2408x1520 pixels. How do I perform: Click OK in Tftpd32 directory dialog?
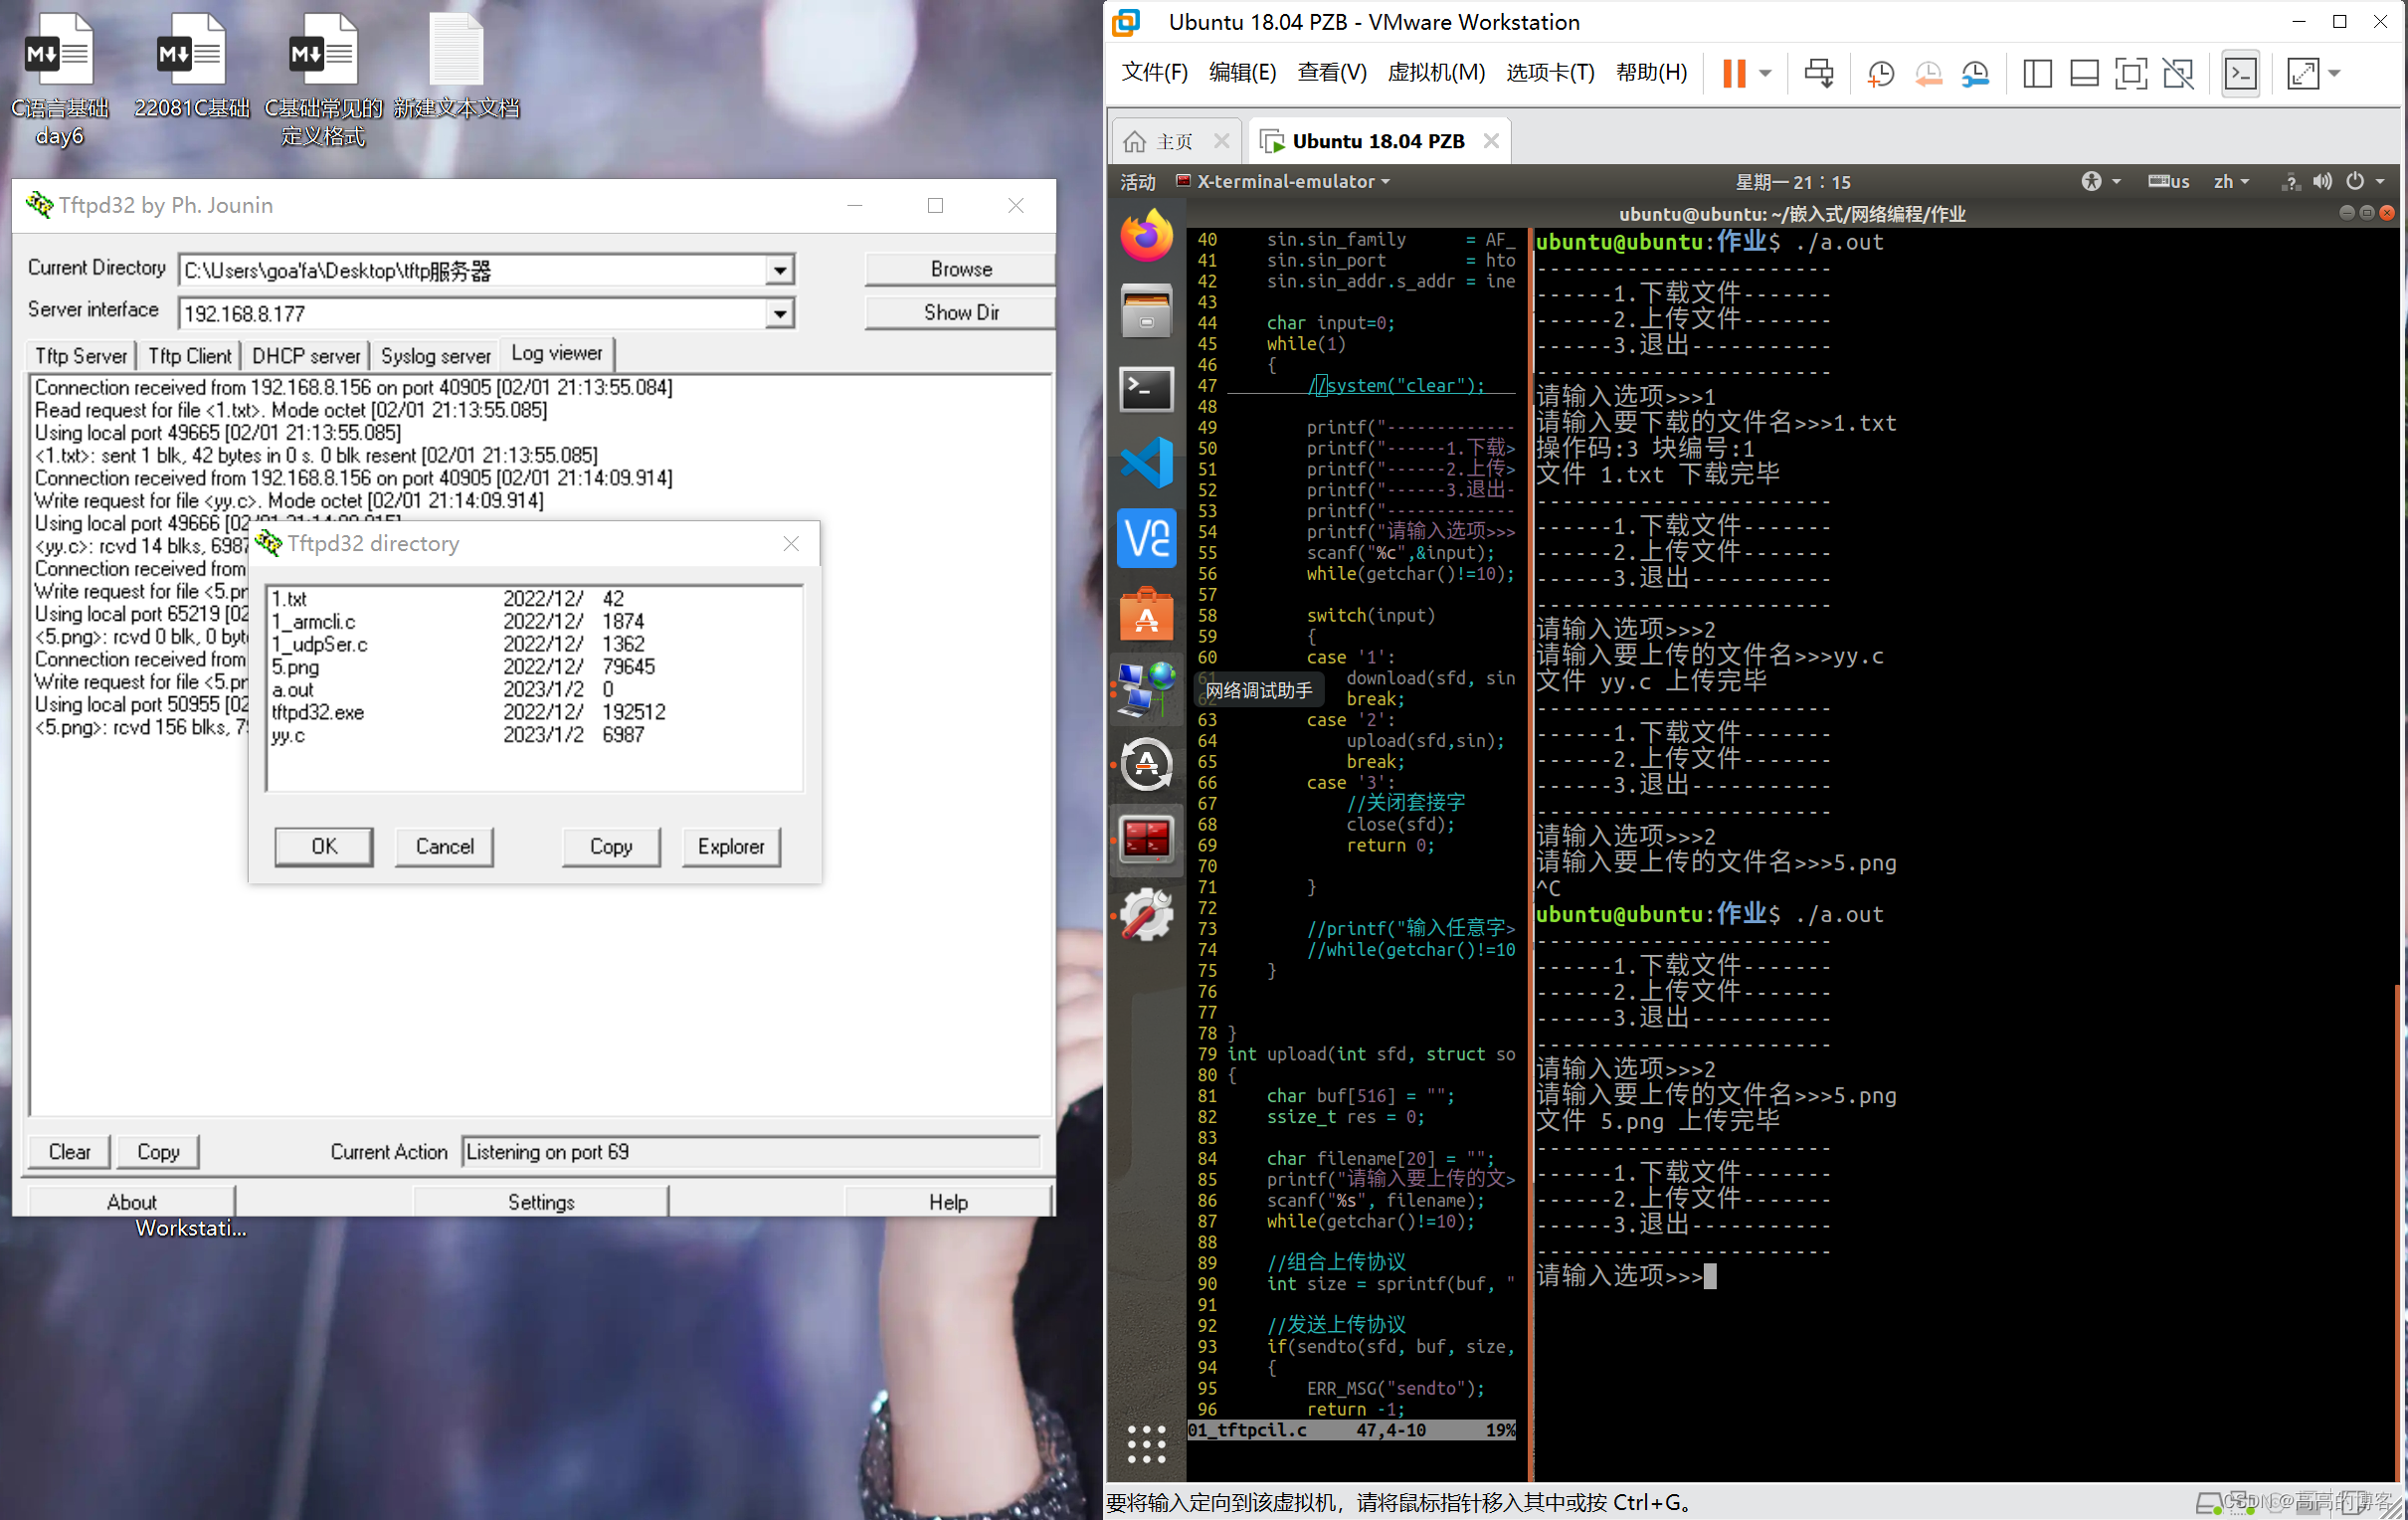[324, 847]
